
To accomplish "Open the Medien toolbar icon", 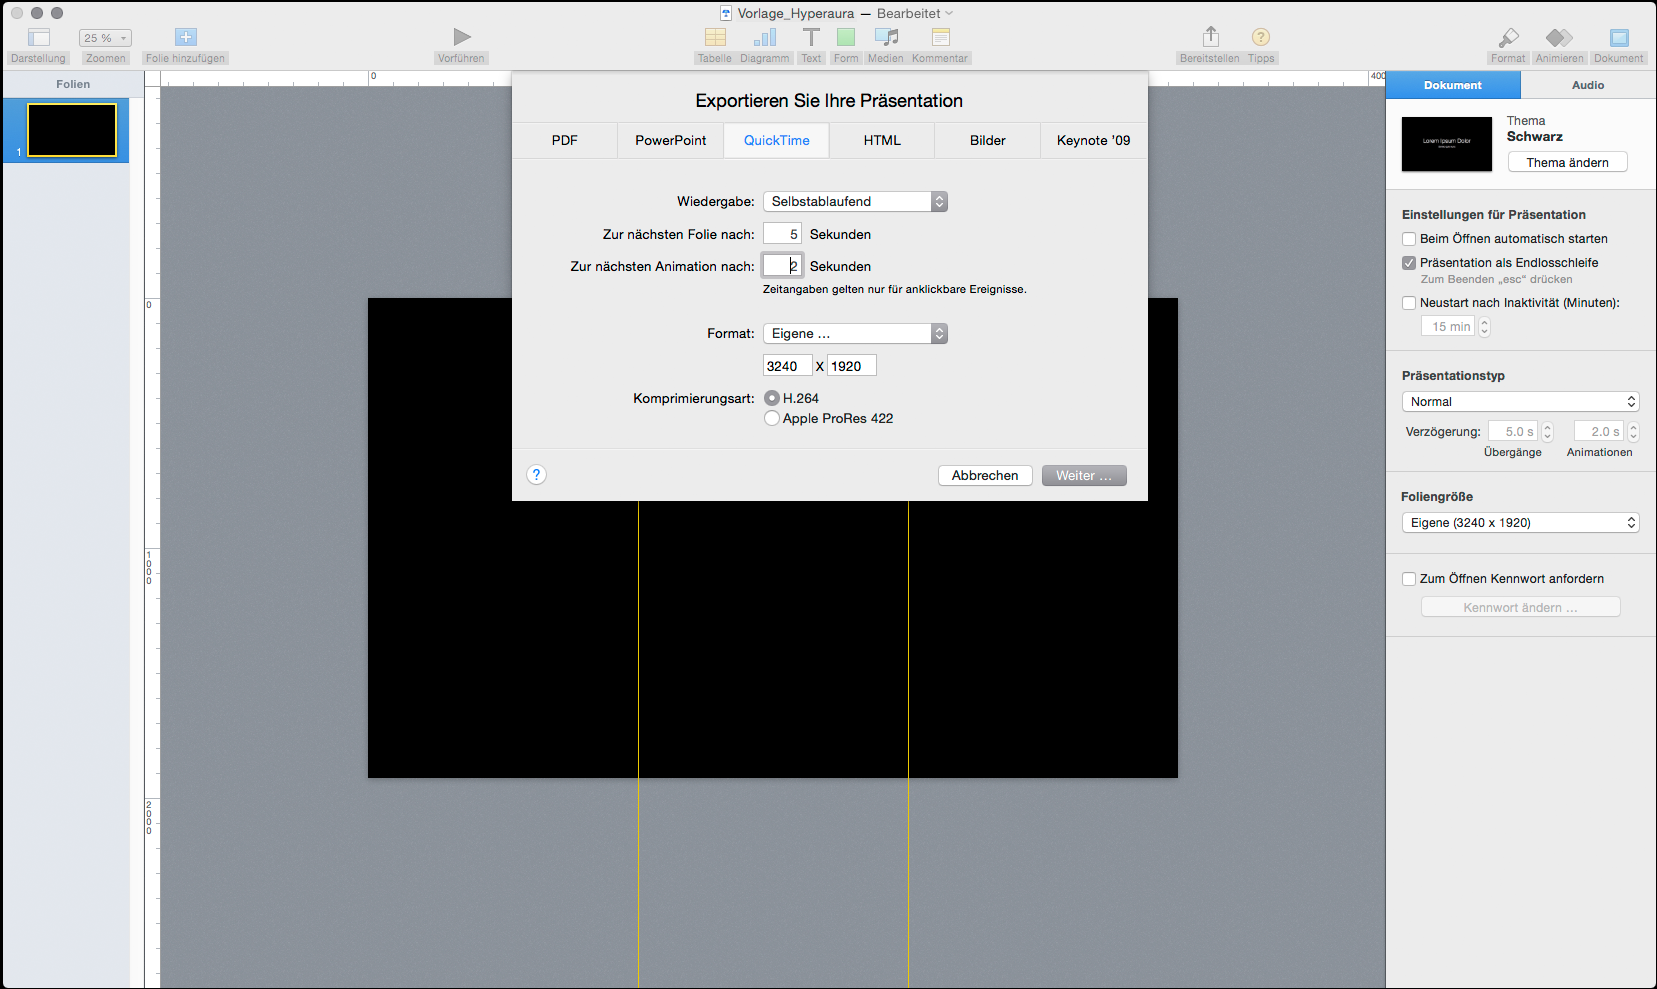I will (x=886, y=37).
